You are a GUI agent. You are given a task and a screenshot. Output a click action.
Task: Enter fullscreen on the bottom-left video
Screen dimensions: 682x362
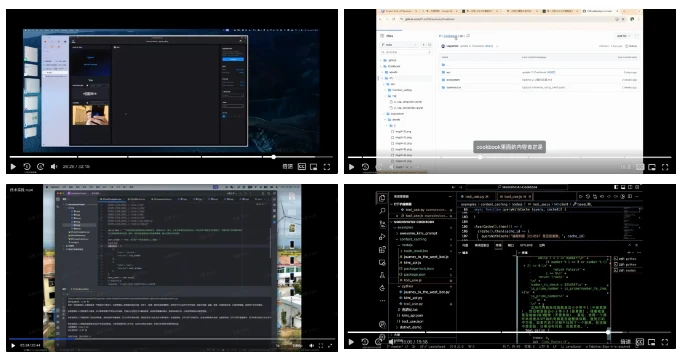[330, 345]
